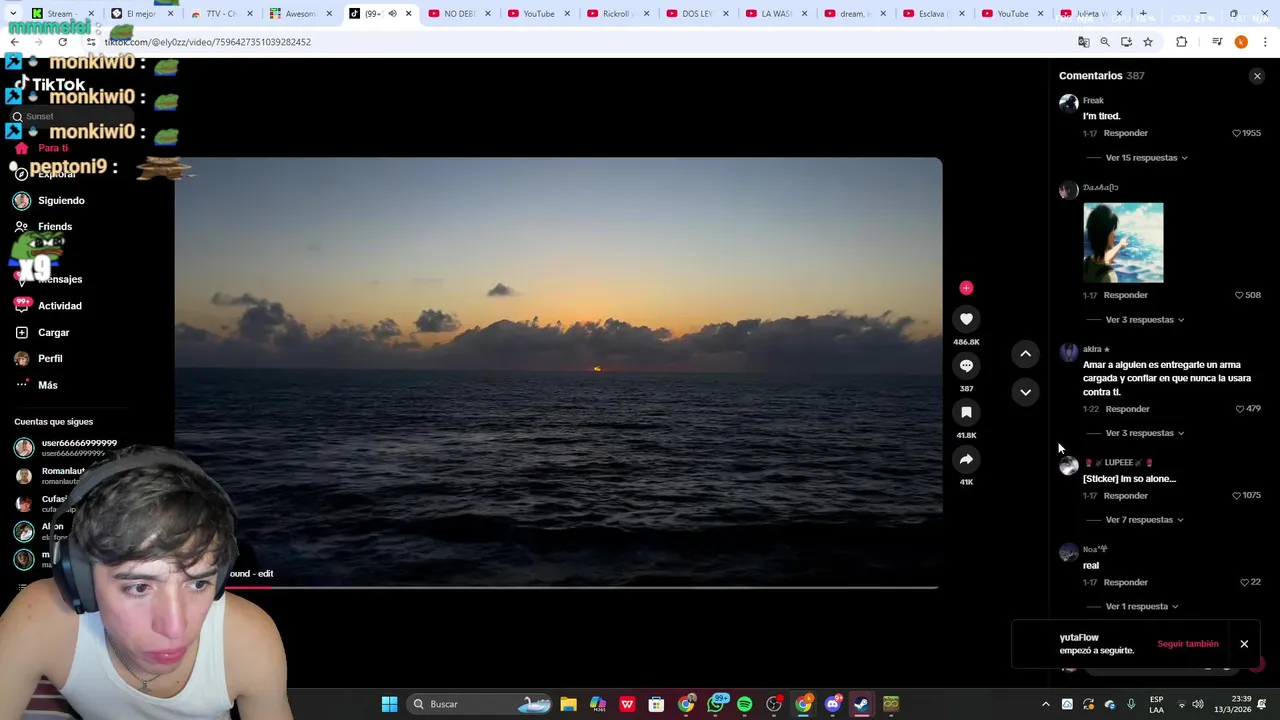1280x720 pixels.
Task: Show hidden system tray icons chevron
Action: pyautogui.click(x=1046, y=704)
